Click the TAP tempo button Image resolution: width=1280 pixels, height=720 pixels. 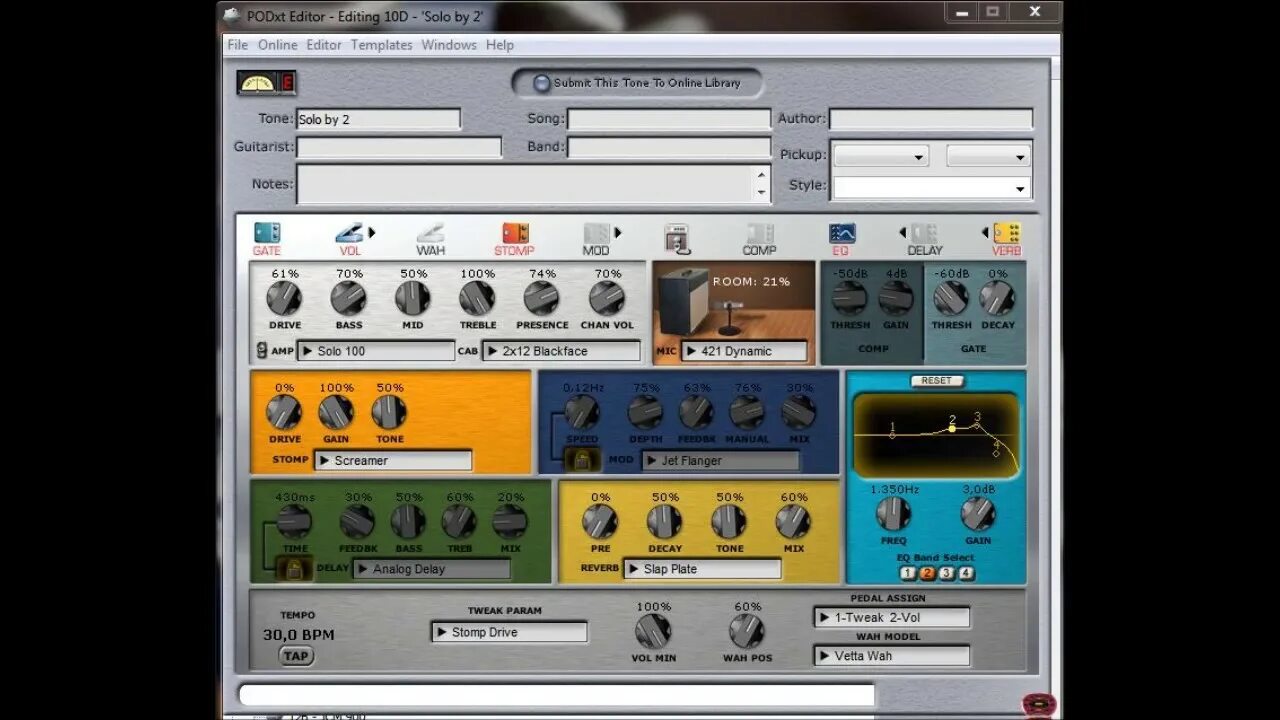[x=295, y=656]
